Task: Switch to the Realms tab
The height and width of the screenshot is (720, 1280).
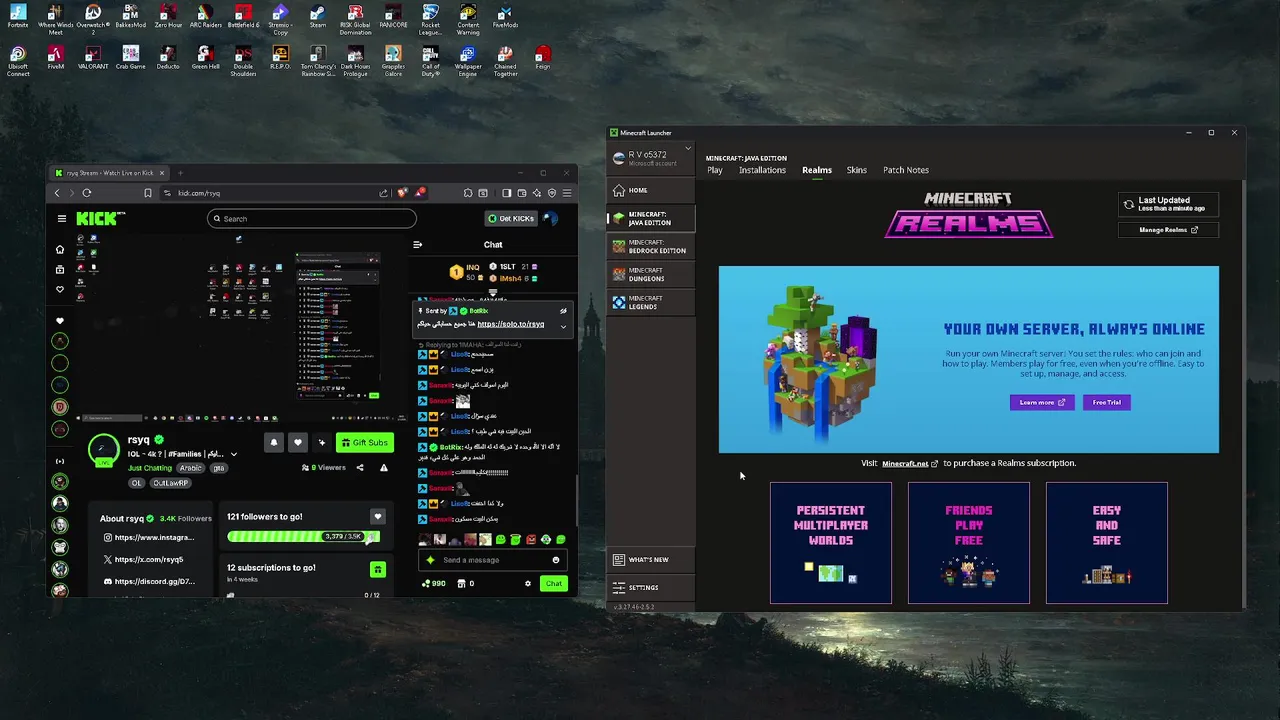Action: click(817, 170)
